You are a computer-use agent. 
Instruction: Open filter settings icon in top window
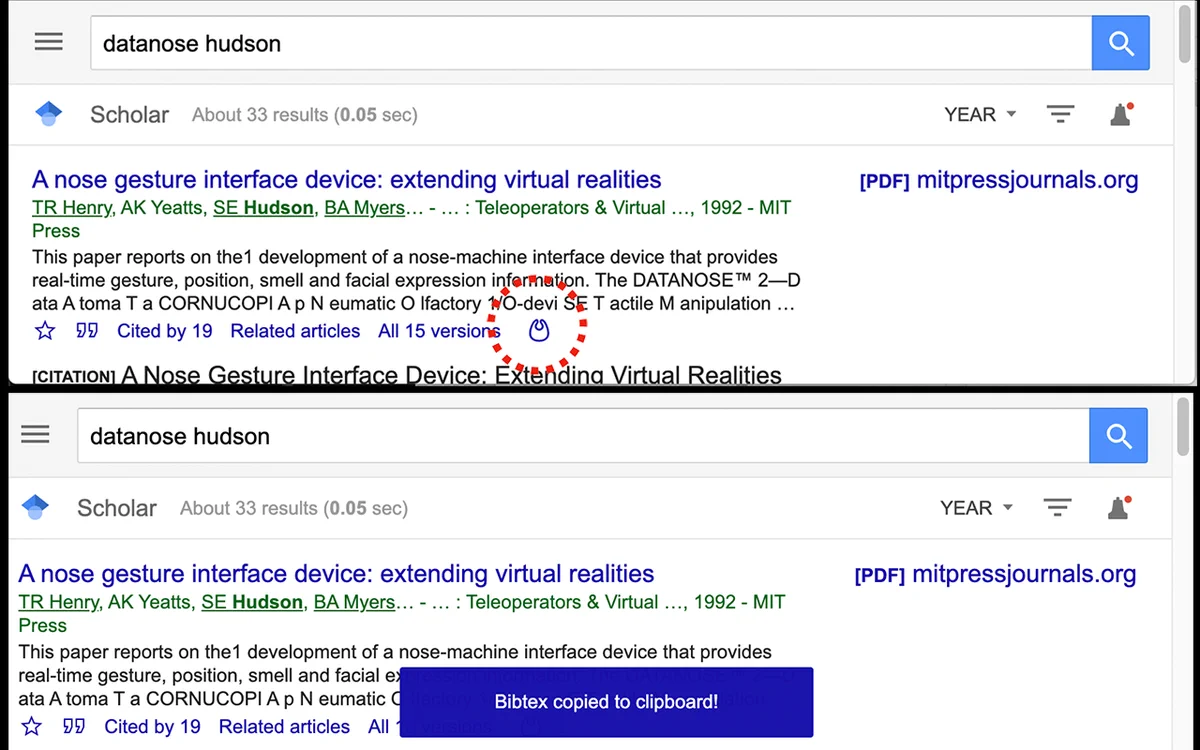(1060, 114)
